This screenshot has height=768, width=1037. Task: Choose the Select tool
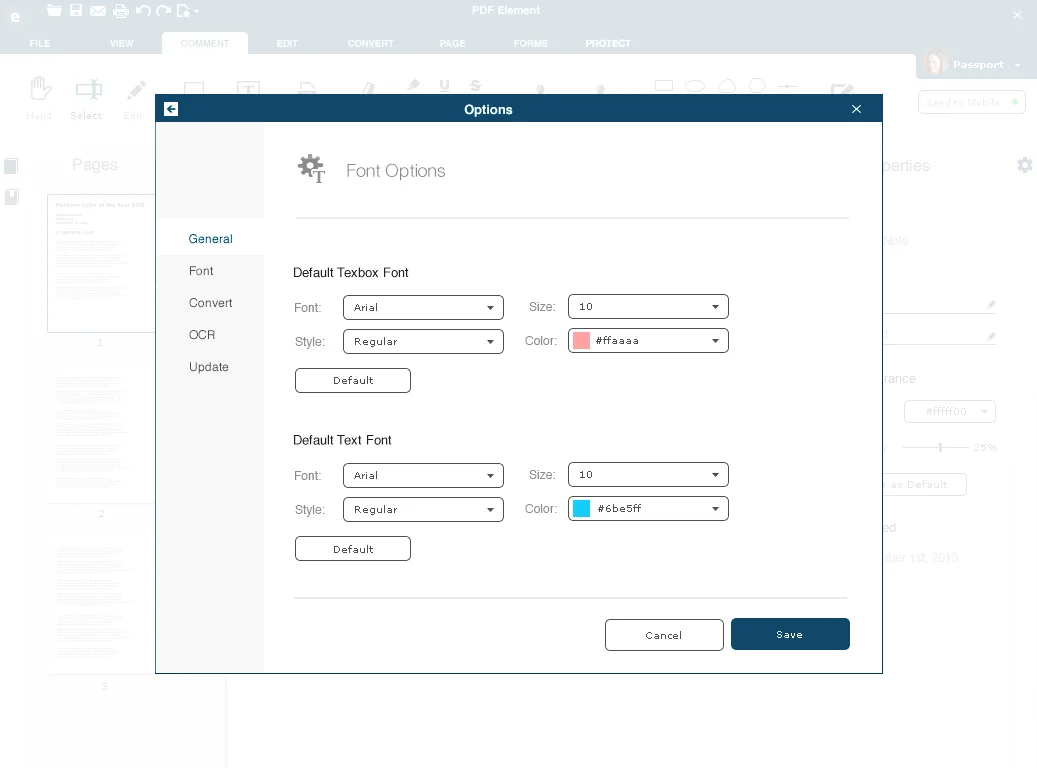[87, 98]
